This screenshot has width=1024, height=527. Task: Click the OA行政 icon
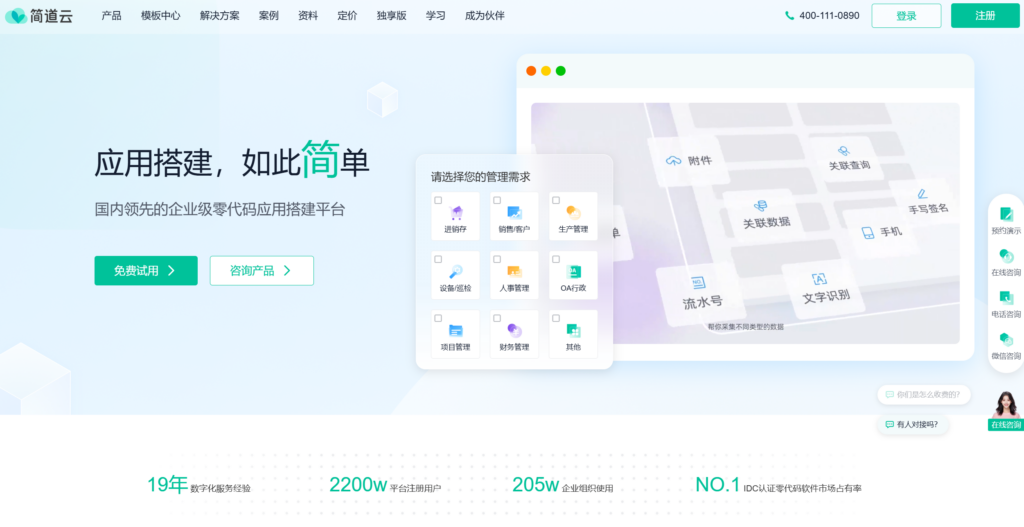[x=573, y=271]
